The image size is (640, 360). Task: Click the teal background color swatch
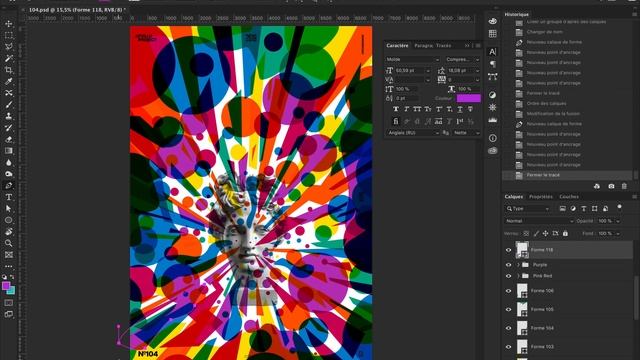[12, 291]
